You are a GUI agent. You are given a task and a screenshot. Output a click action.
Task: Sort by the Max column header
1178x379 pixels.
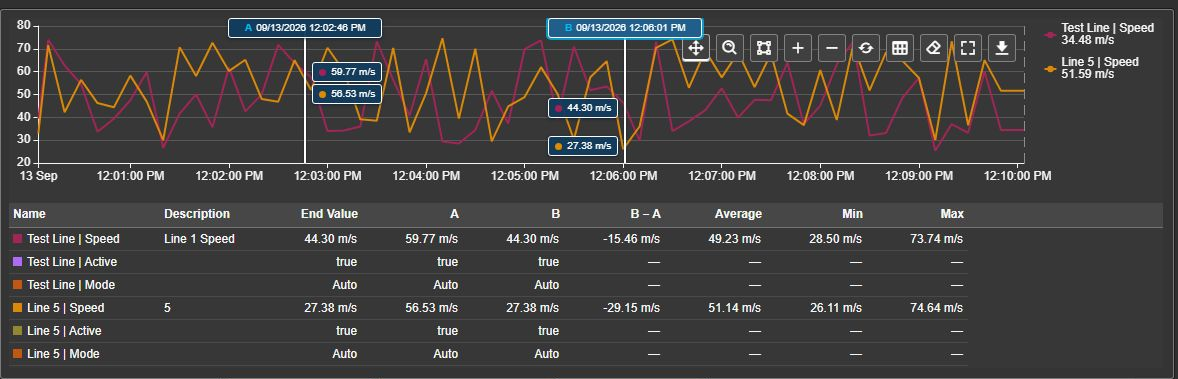(x=952, y=214)
